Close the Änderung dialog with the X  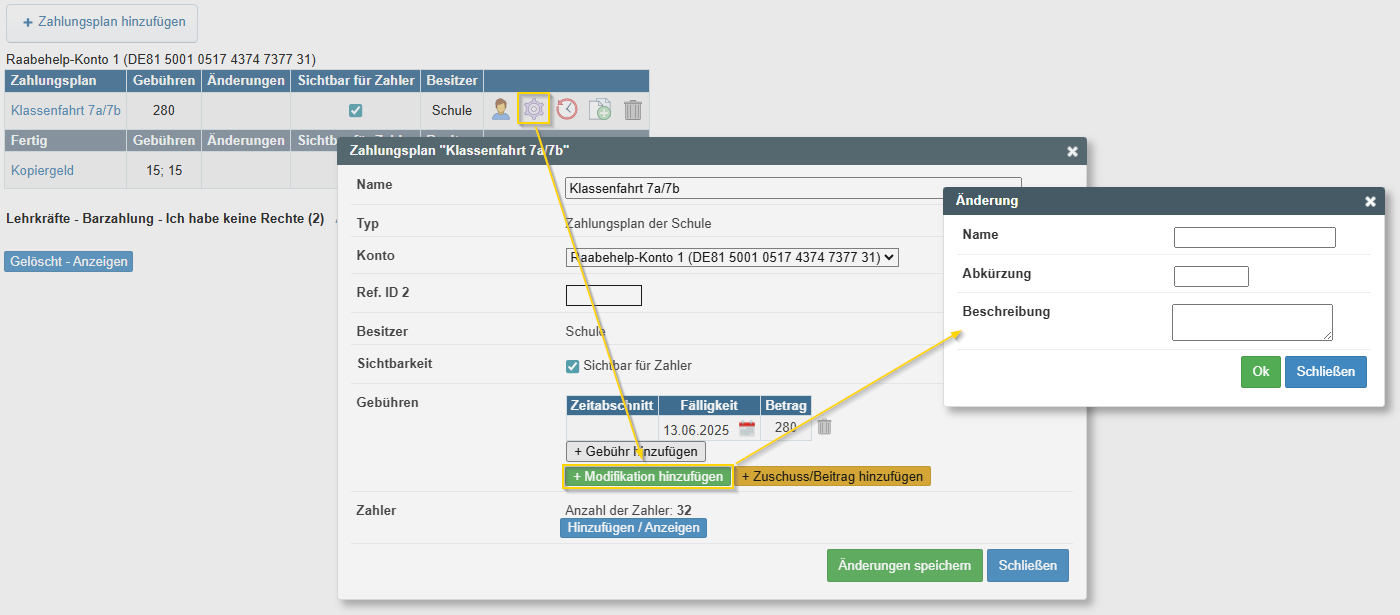click(1370, 201)
